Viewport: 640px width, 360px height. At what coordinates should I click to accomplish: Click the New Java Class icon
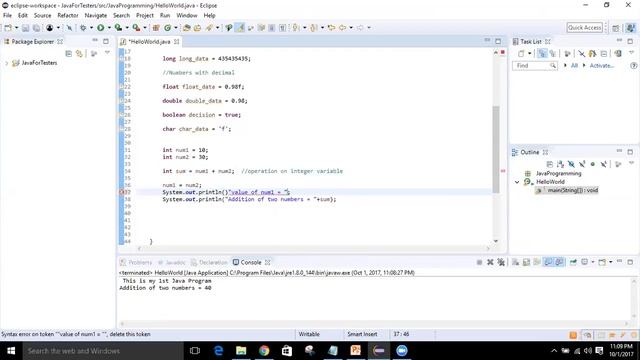point(167,28)
